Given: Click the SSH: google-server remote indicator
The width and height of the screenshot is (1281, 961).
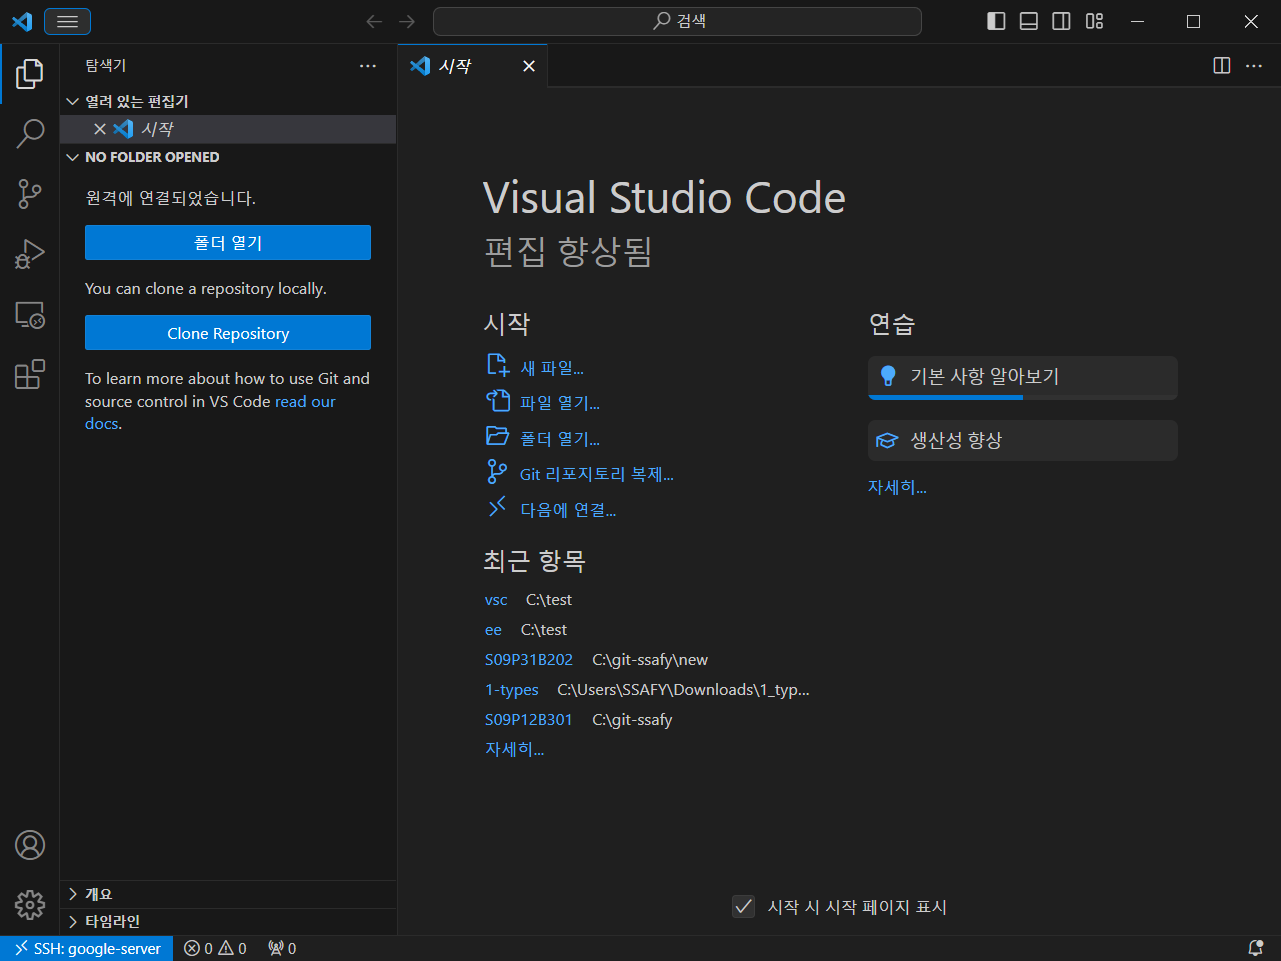Looking at the screenshot, I should click(87, 949).
